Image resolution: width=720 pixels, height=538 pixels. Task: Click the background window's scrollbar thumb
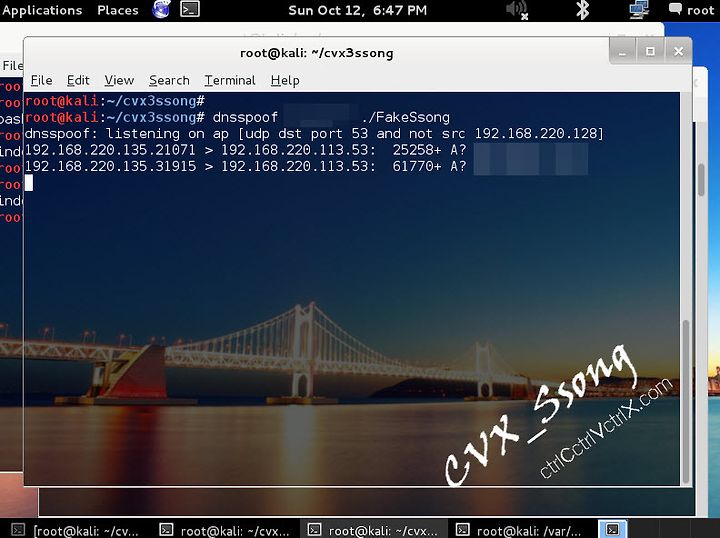[x=701, y=180]
